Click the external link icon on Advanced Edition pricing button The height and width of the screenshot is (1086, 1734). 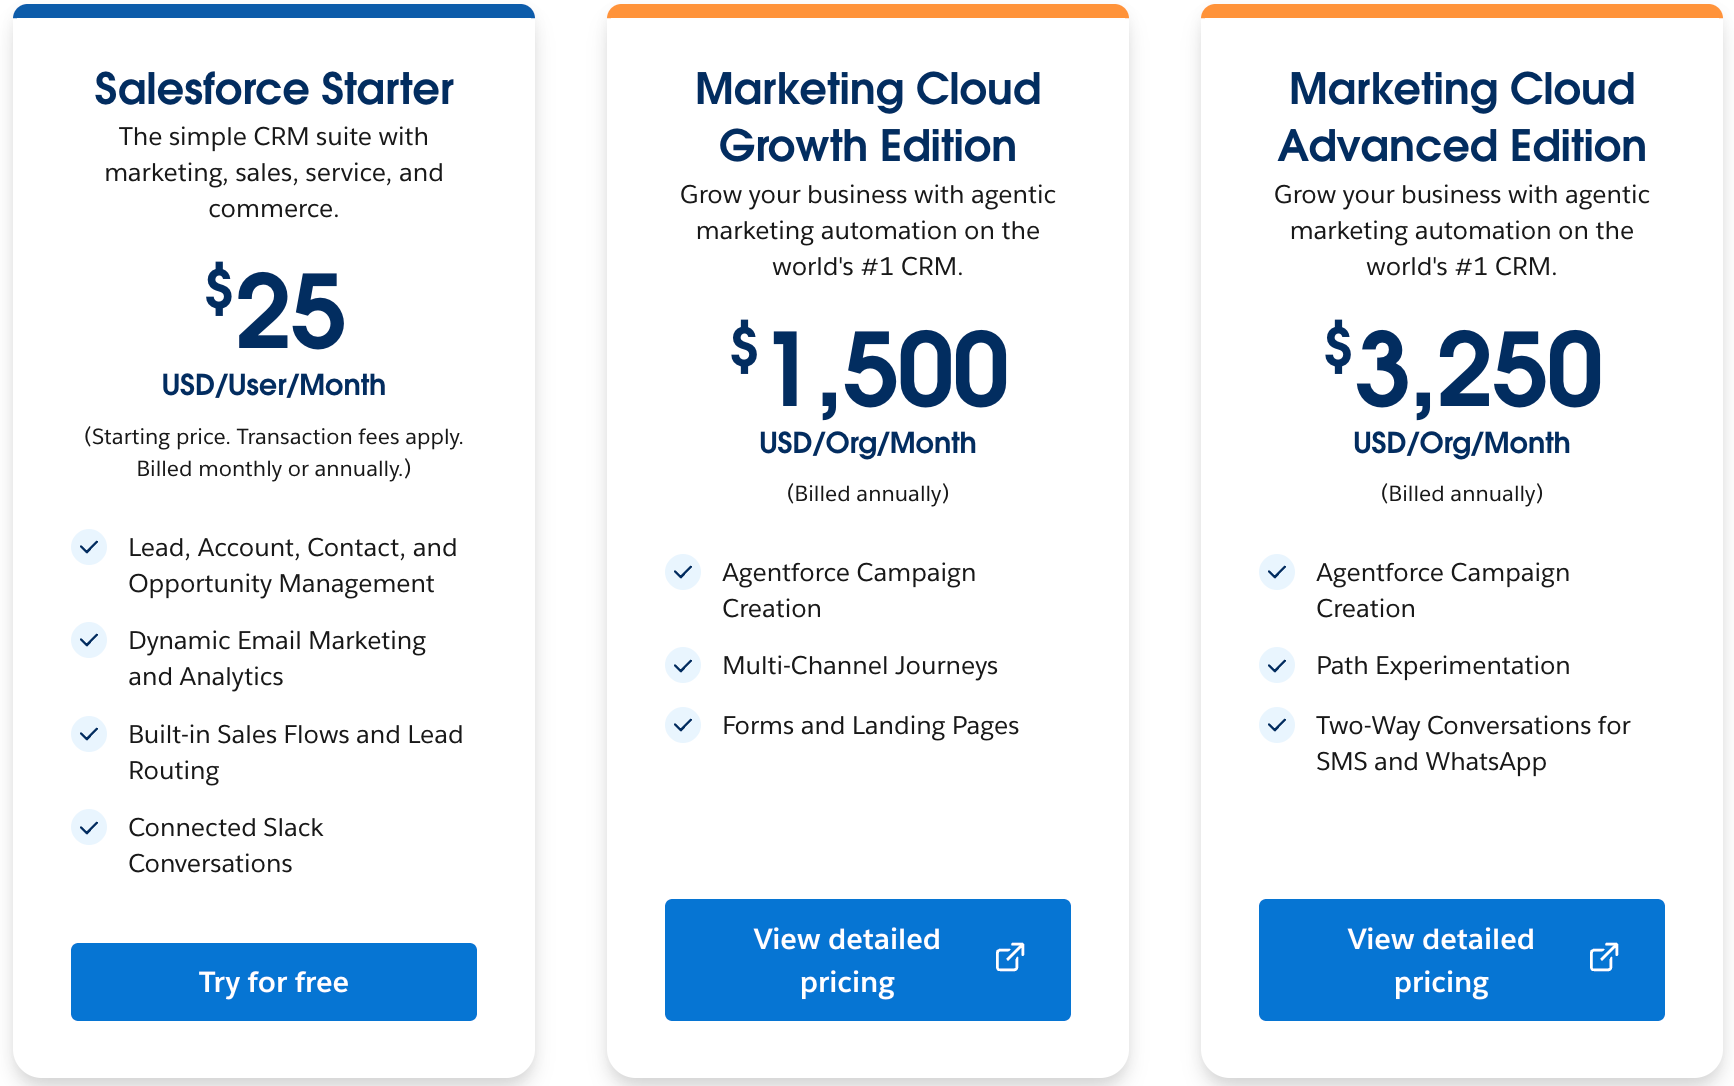point(1603,958)
